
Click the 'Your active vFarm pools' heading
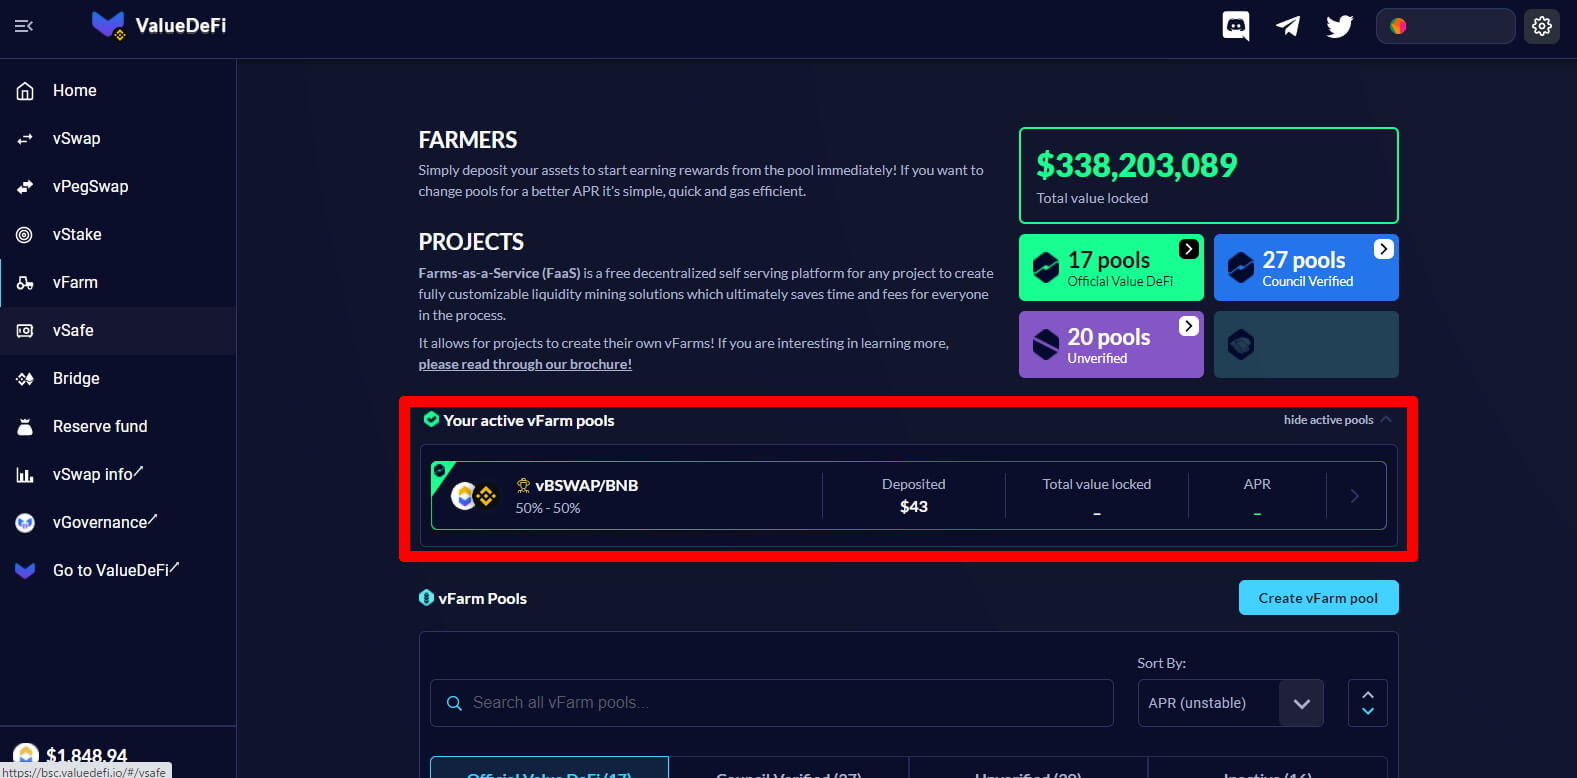[529, 421]
